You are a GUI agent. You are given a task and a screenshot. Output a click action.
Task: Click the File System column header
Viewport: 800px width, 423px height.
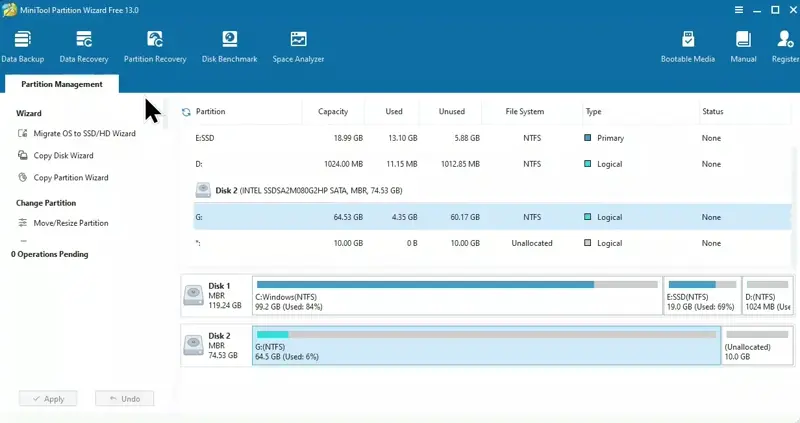point(524,111)
